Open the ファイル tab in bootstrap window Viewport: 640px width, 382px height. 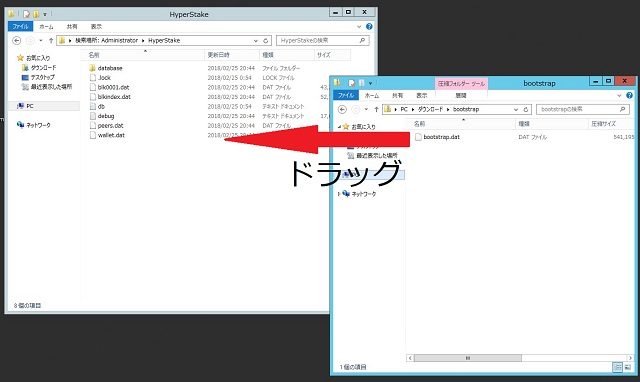(346, 96)
